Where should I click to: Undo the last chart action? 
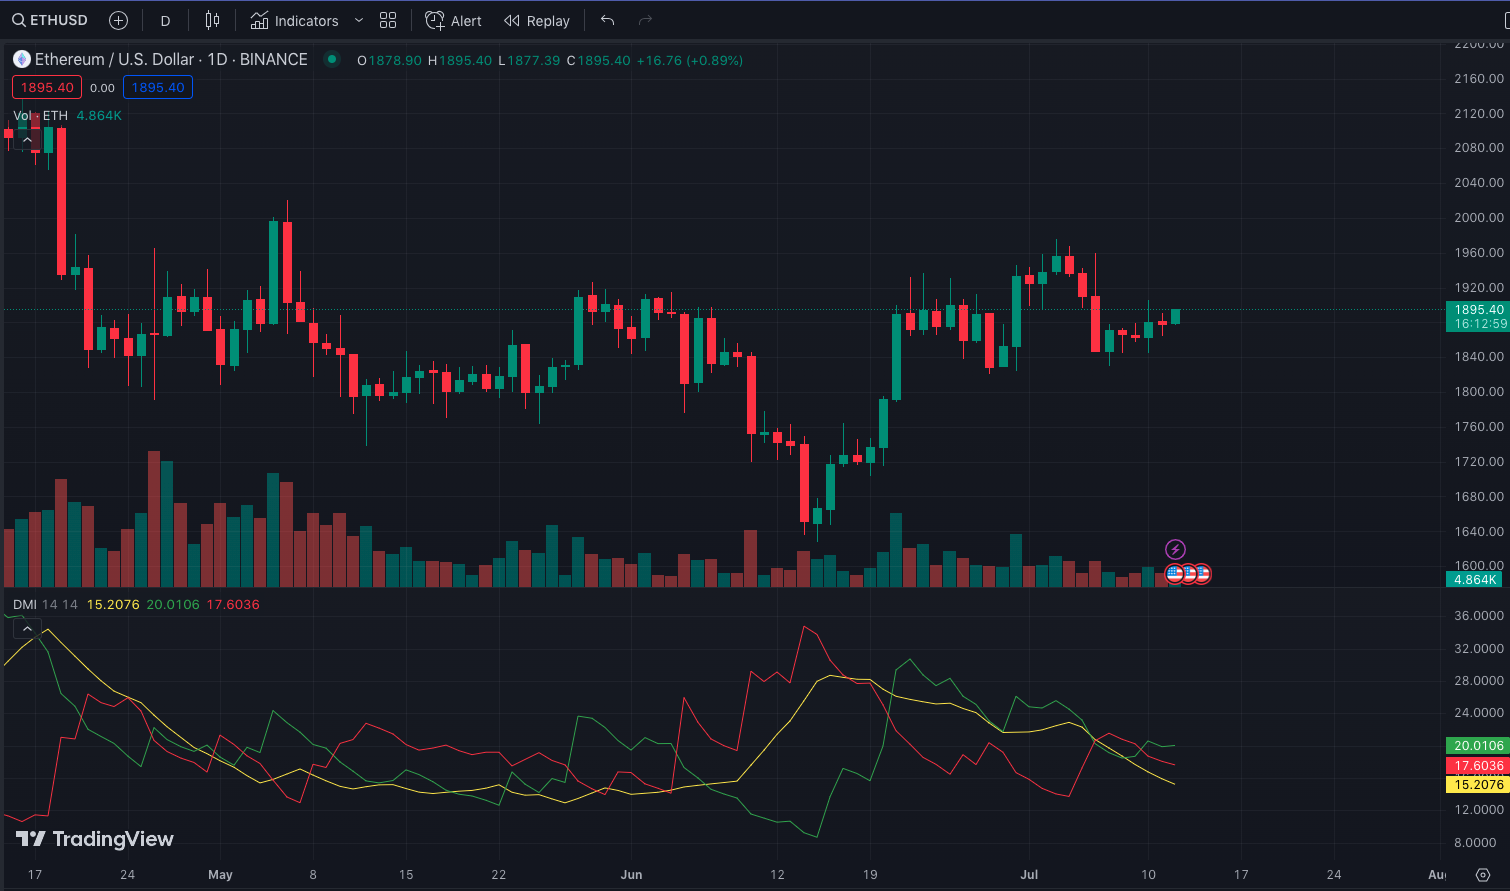[x=607, y=20]
